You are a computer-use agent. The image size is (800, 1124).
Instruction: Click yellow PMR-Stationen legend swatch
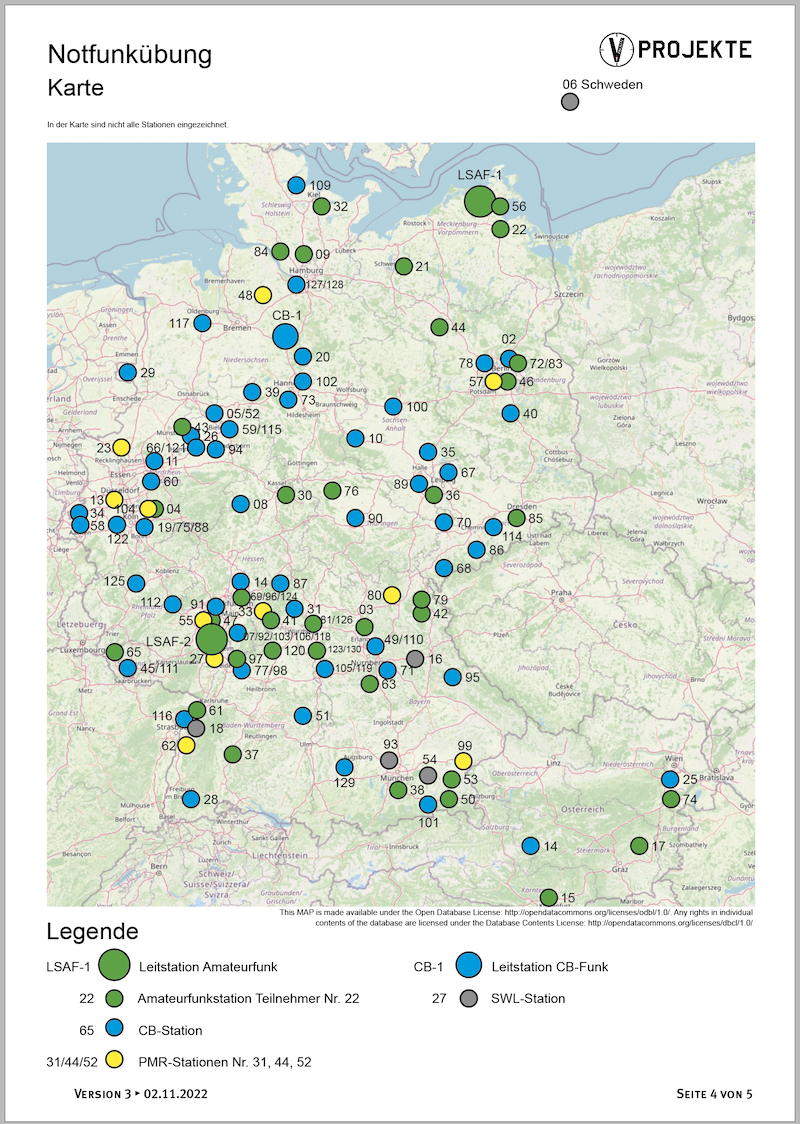[x=114, y=1061]
